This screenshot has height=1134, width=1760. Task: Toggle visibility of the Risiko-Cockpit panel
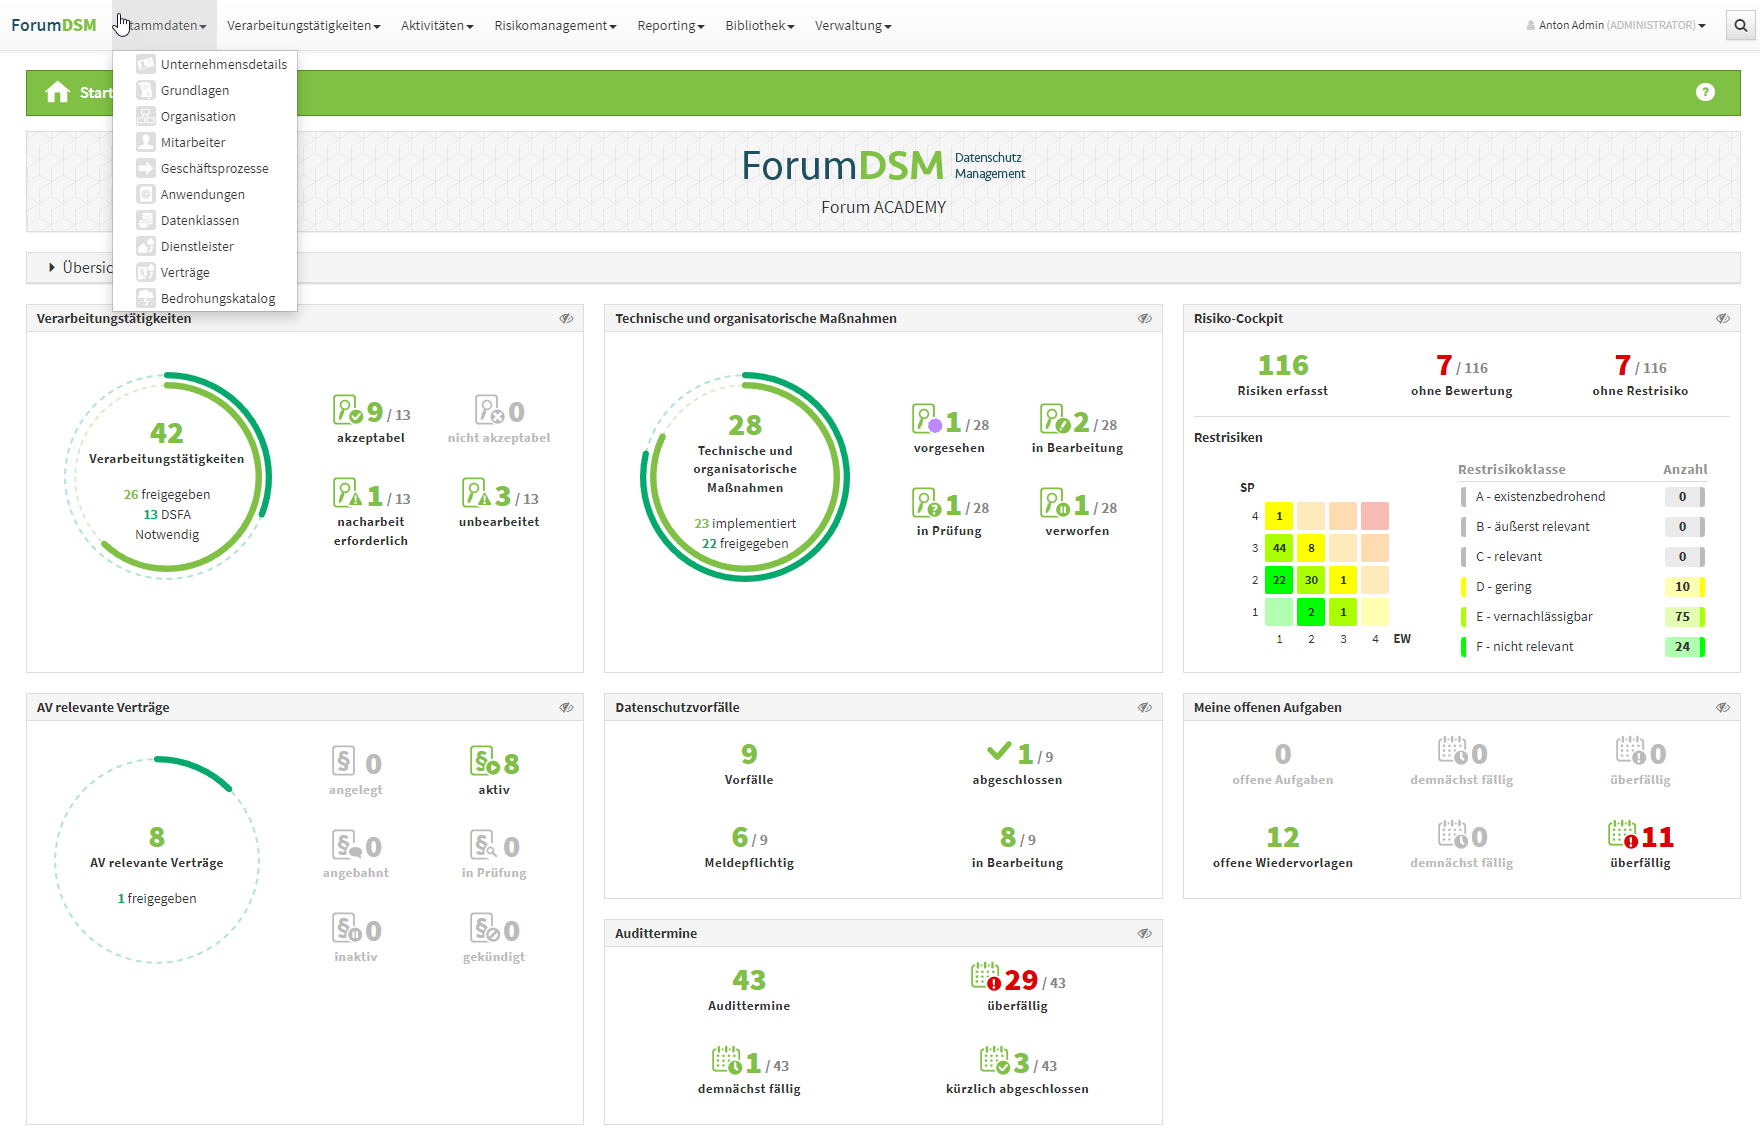[x=1723, y=319]
